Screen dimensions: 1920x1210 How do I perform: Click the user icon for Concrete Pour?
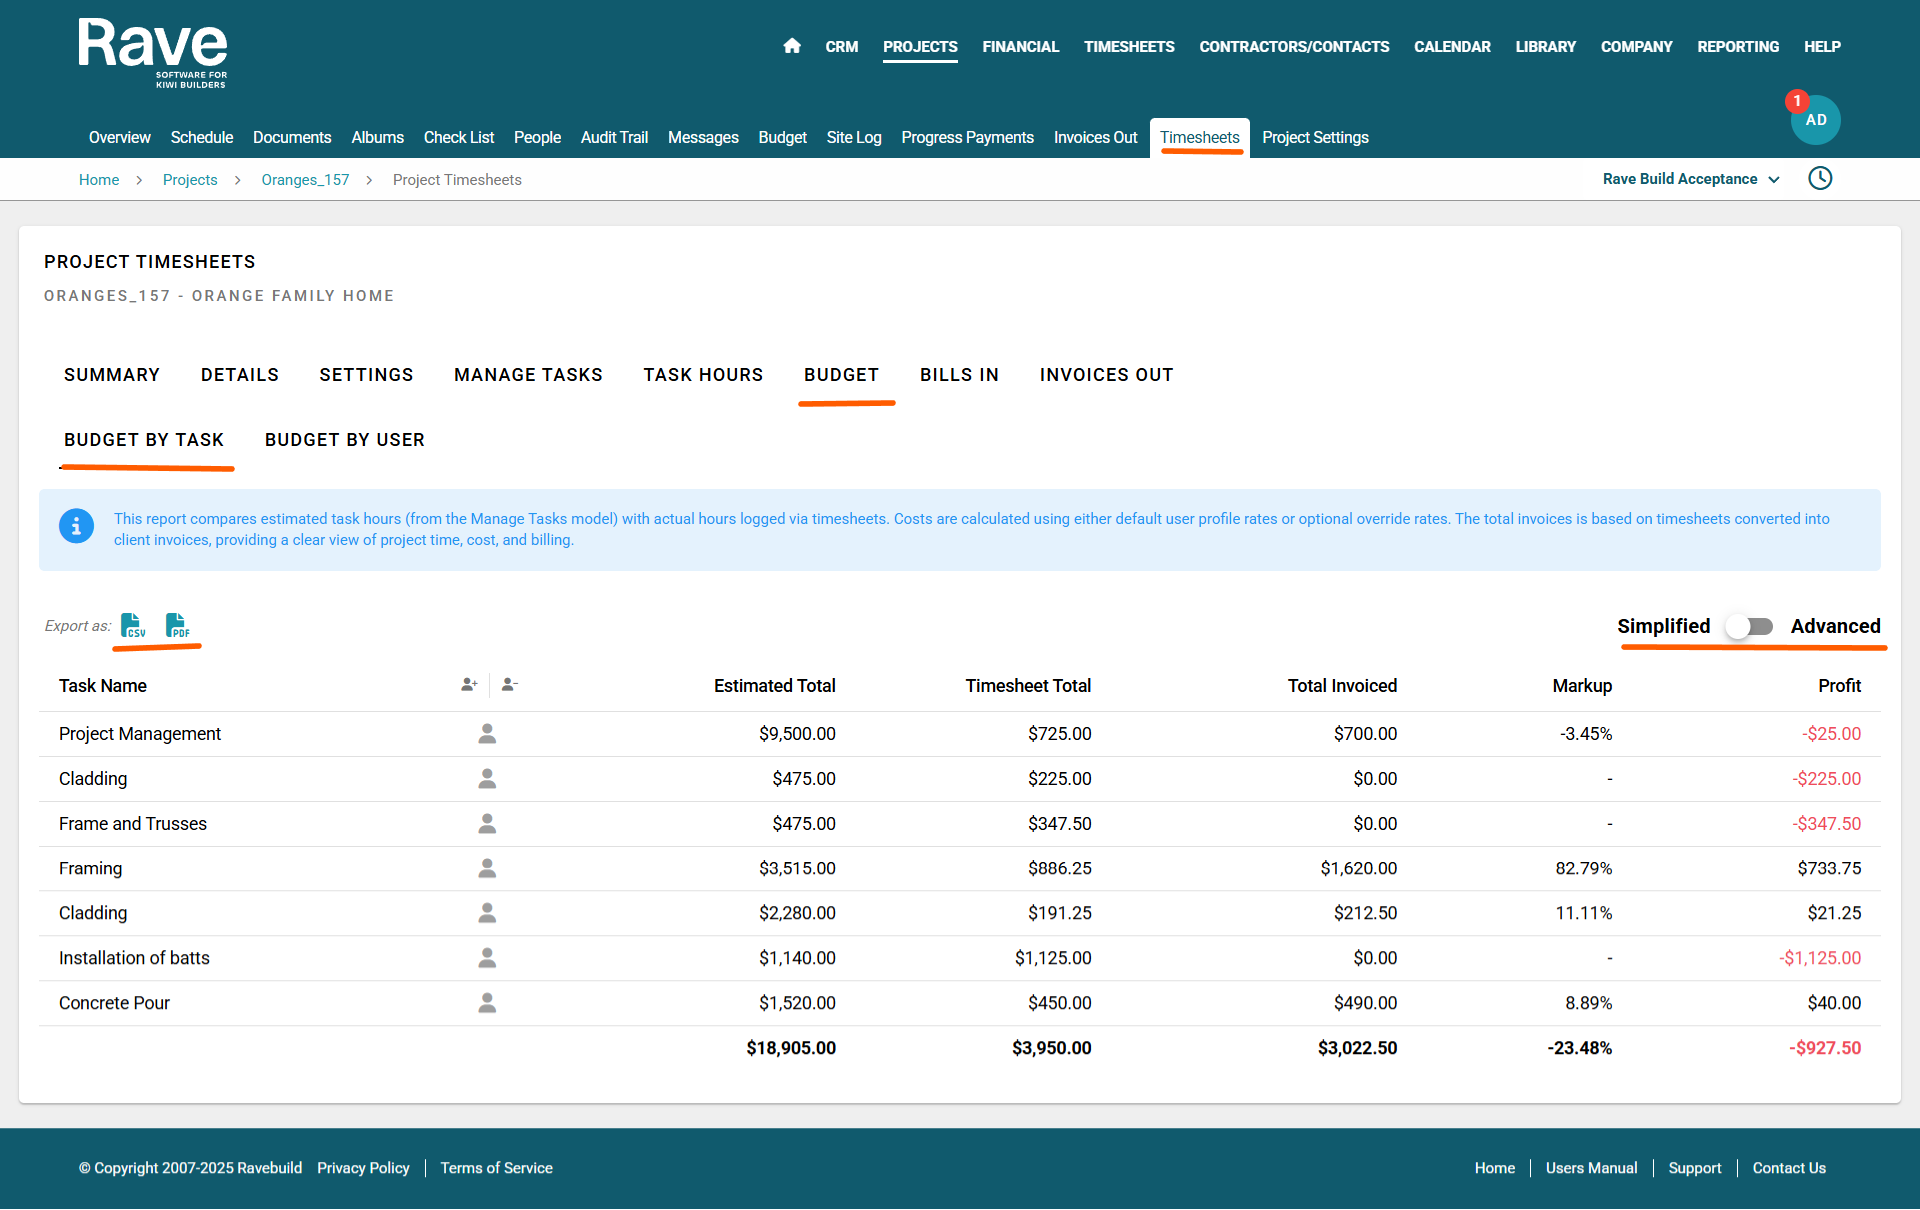487,1003
